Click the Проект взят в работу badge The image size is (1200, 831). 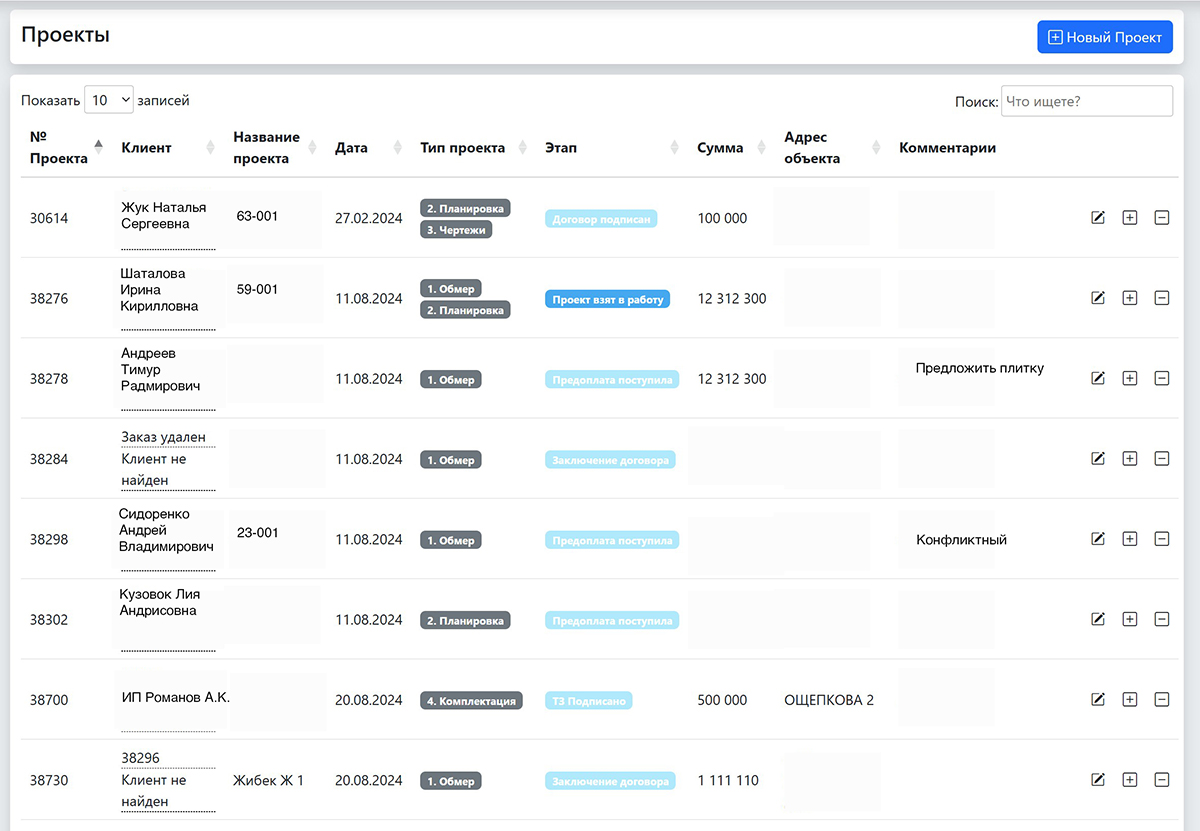click(x=607, y=299)
